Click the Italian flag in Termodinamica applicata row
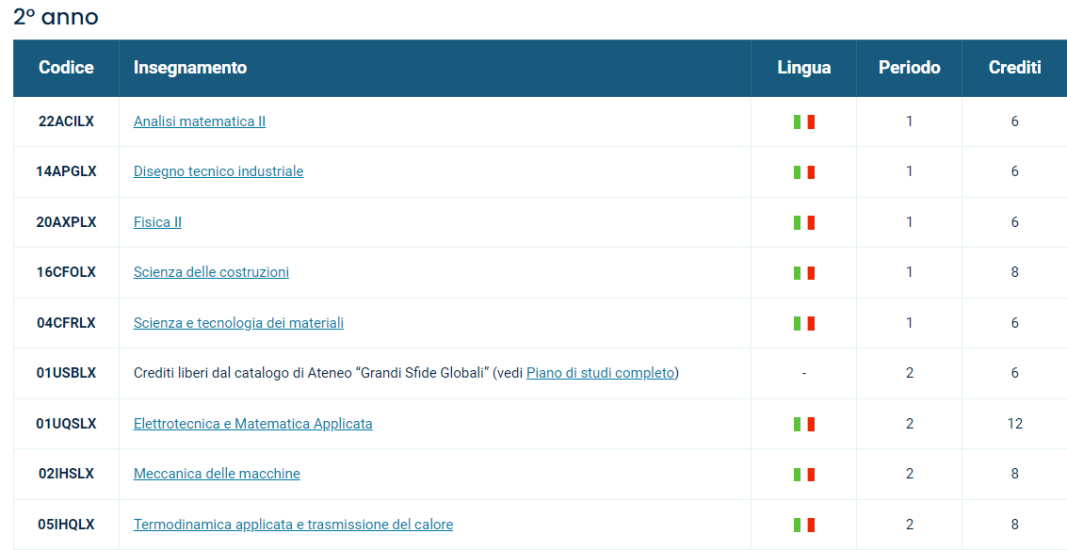The height and width of the screenshot is (550, 1067). [x=804, y=525]
